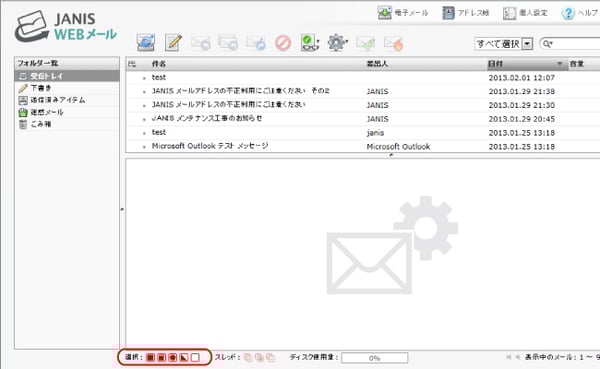Click the reply envelope icon
The width and height of the screenshot is (600, 369).
tap(201, 43)
